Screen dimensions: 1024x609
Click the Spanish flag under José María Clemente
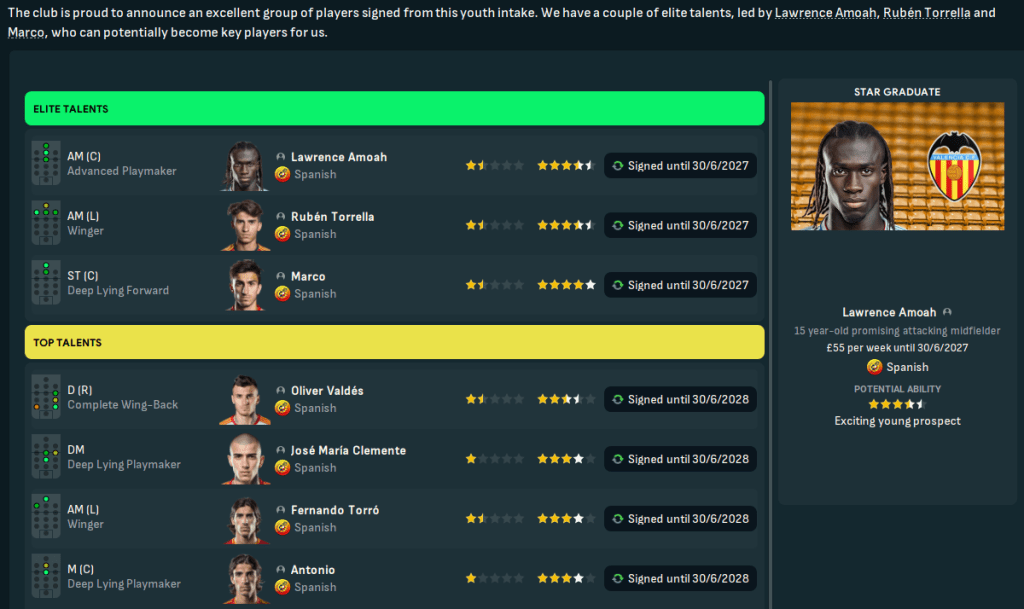tap(282, 468)
